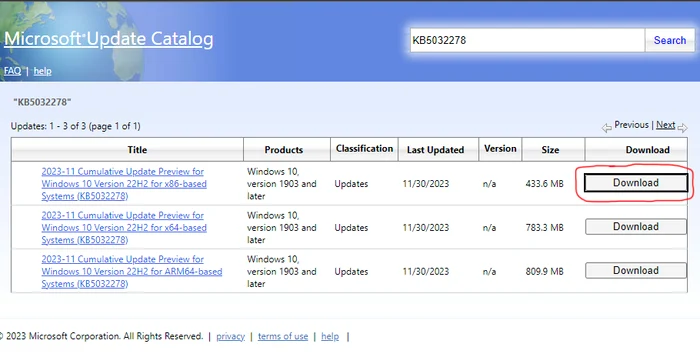Open the ARM64-based Systems update title link
The width and height of the screenshot is (700, 364).
tap(132, 271)
